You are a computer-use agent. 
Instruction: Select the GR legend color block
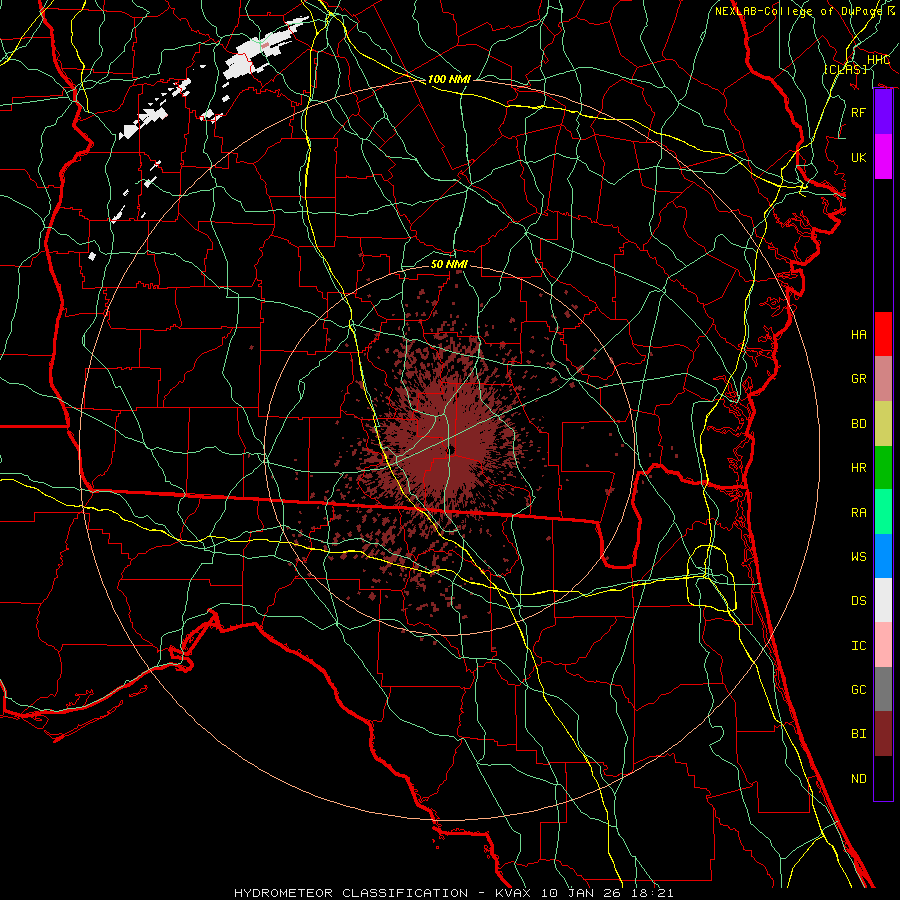[883, 378]
